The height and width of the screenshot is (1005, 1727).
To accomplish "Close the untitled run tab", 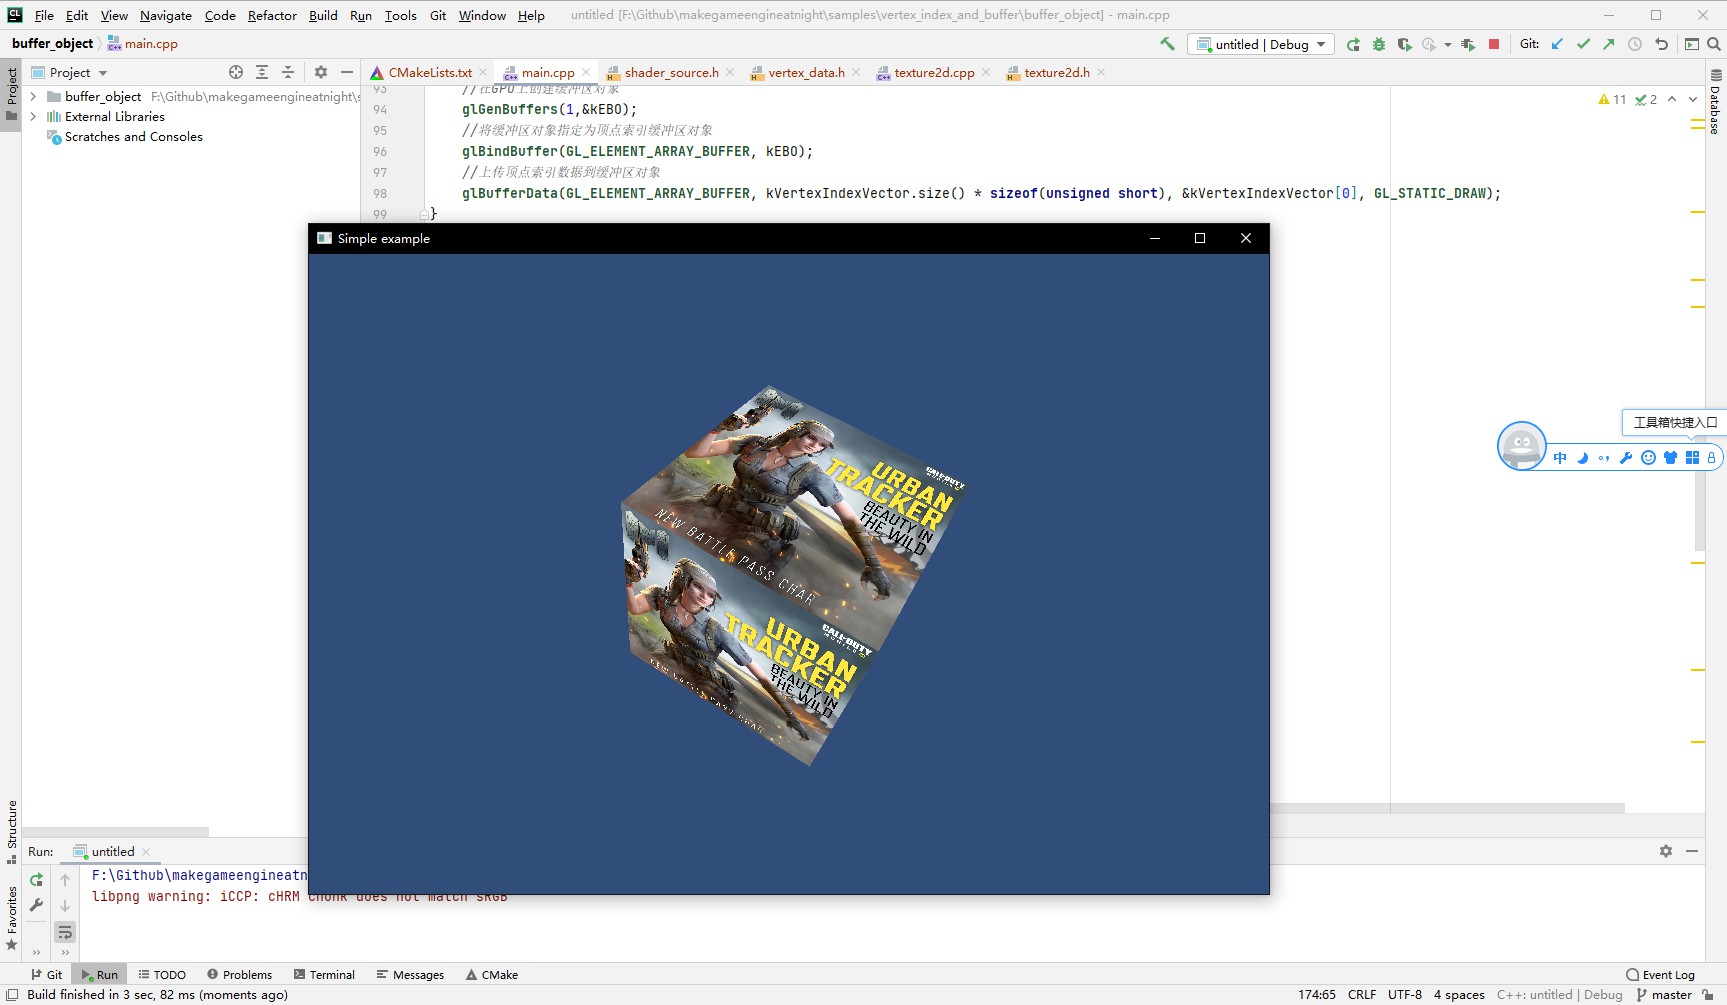I will [146, 852].
